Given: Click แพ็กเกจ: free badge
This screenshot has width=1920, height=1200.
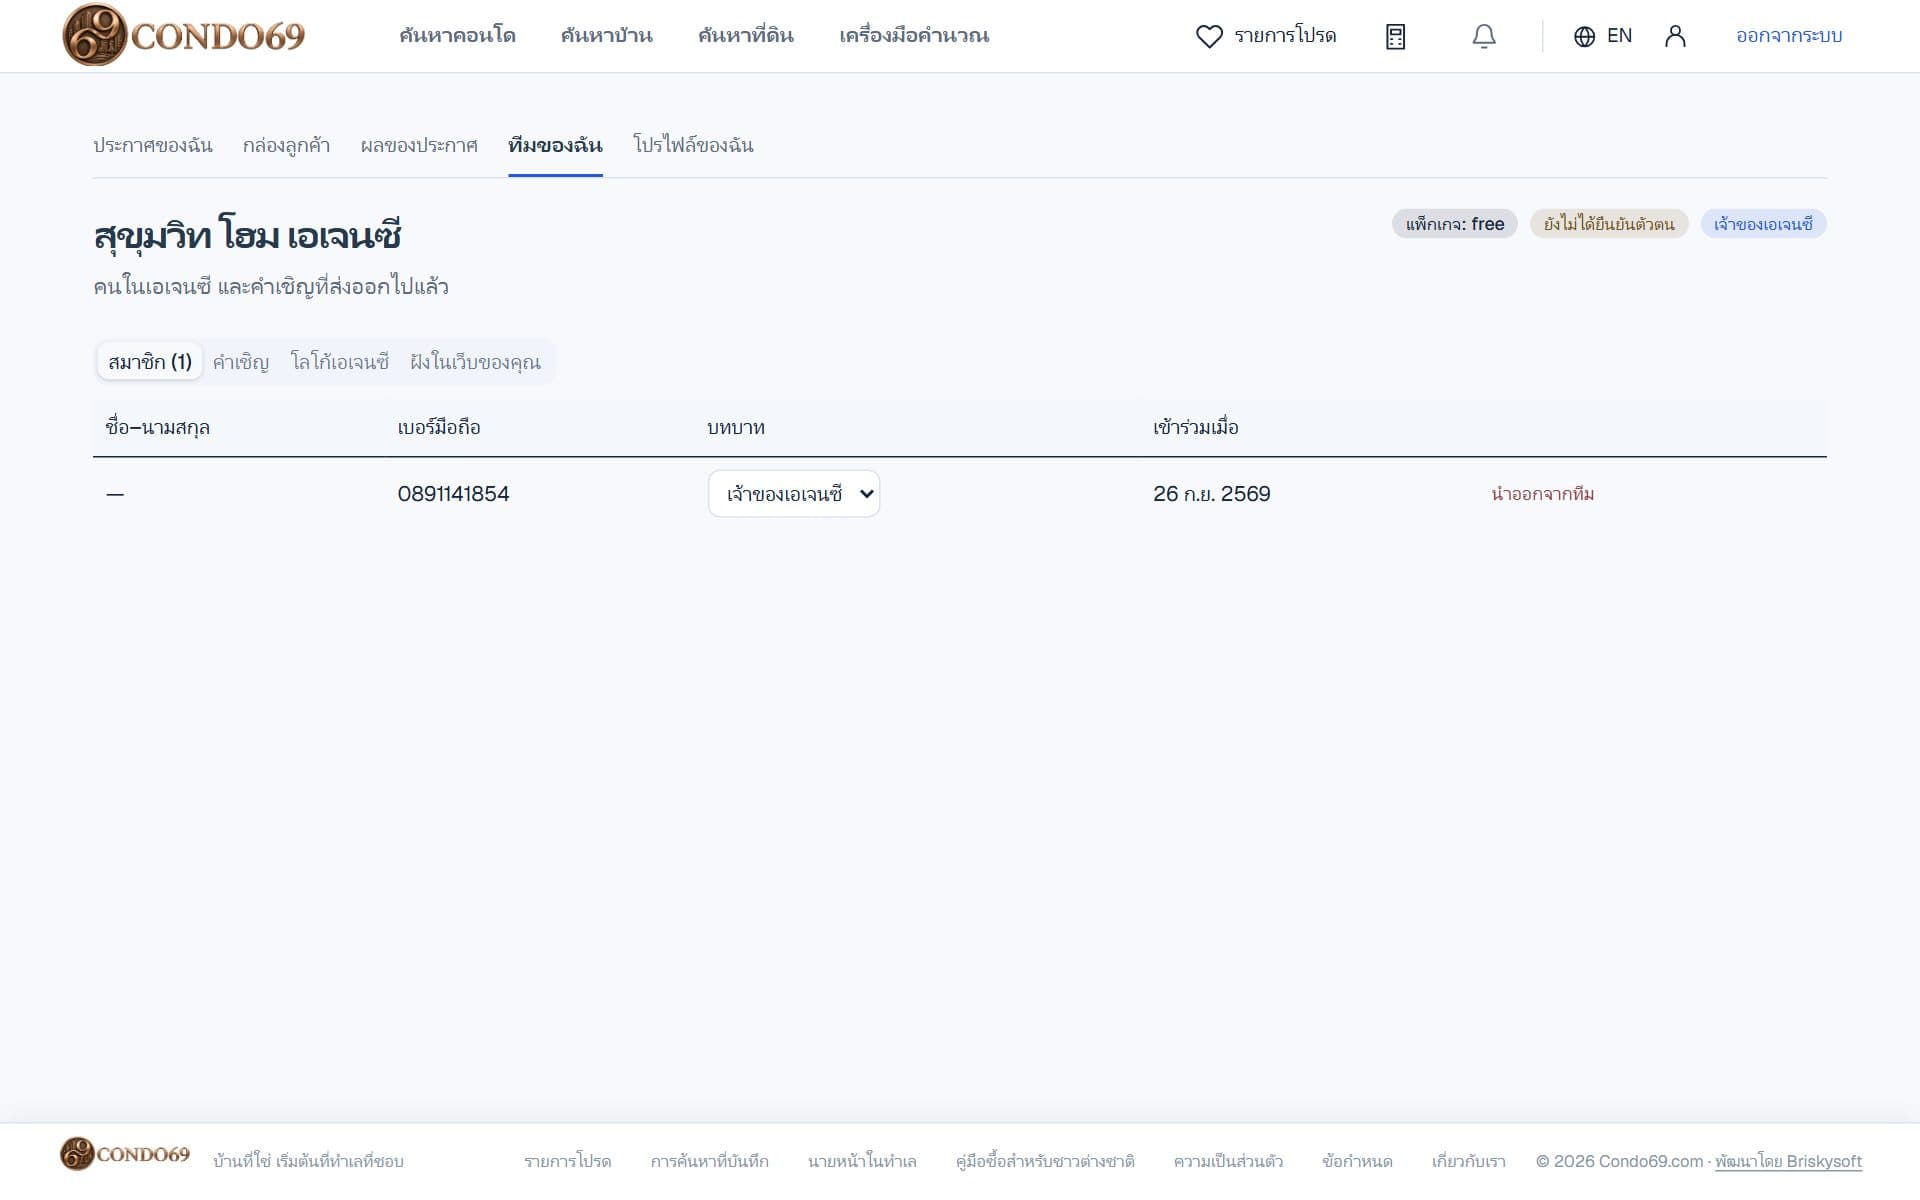Looking at the screenshot, I should tap(1455, 224).
